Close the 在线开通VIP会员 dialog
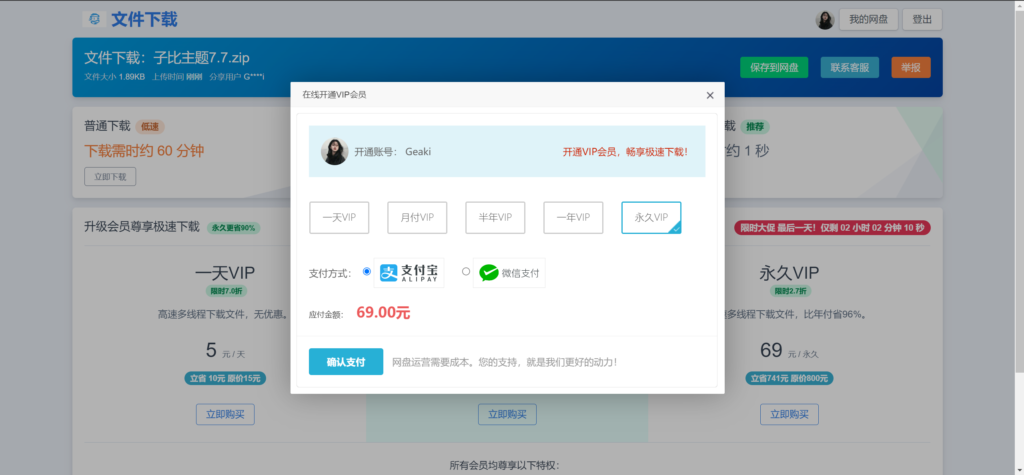 [x=710, y=95]
